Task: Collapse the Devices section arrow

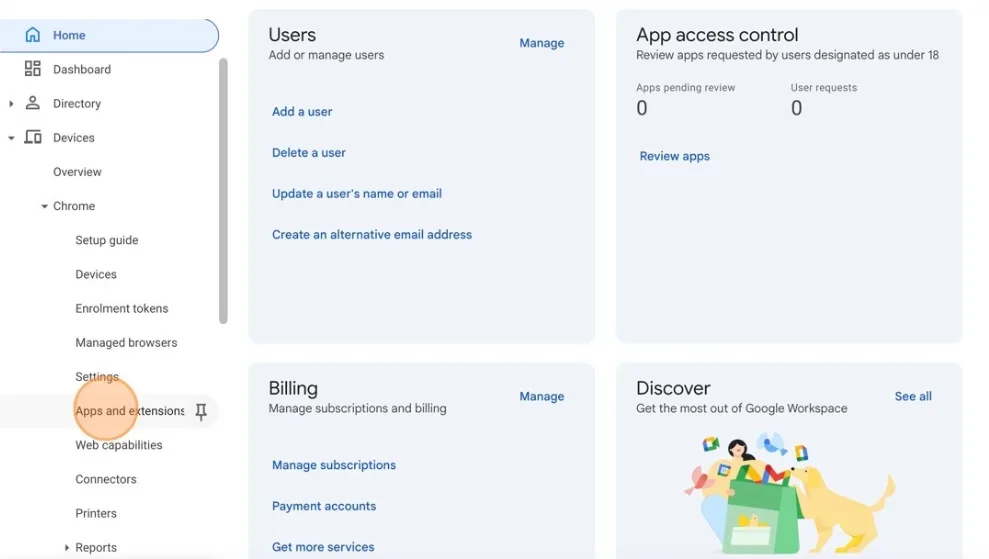Action: (x=11, y=138)
